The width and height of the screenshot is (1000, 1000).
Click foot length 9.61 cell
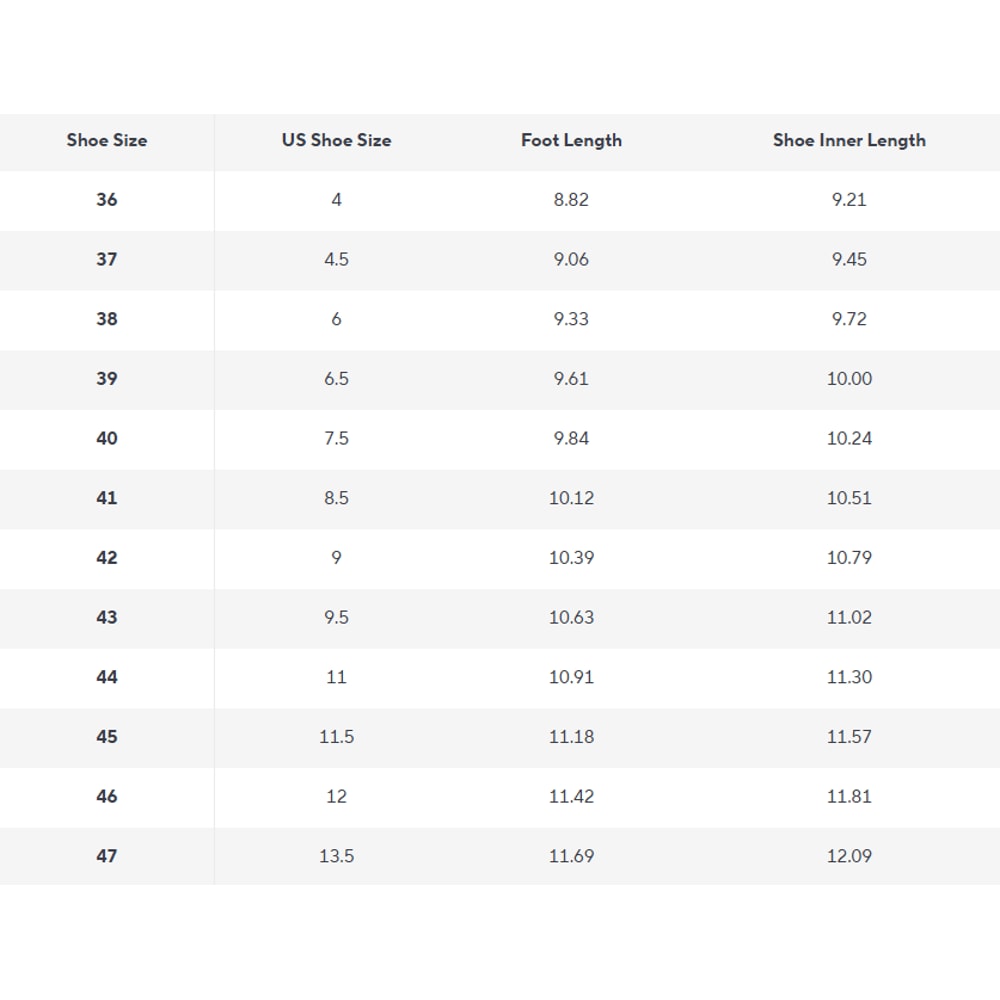click(571, 379)
